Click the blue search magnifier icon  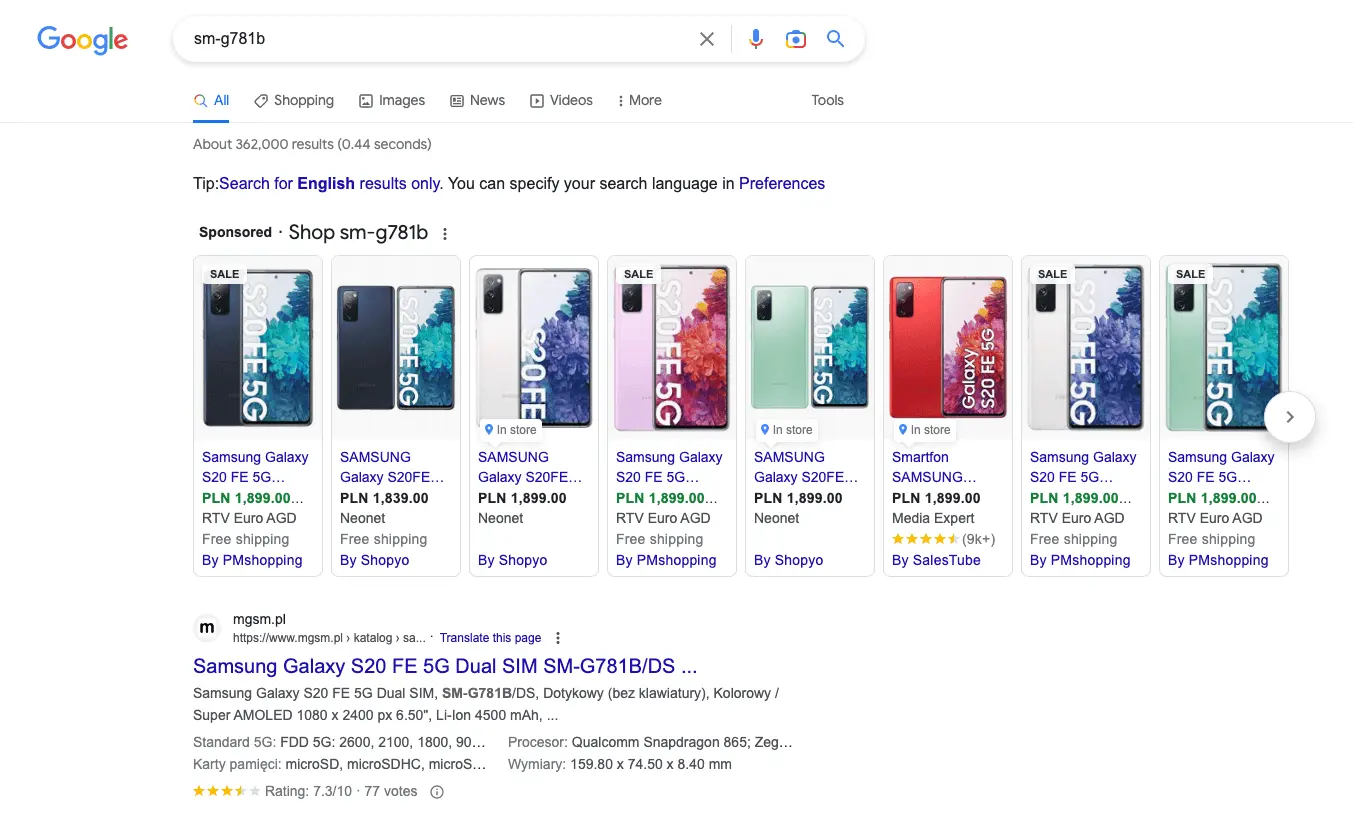835,38
